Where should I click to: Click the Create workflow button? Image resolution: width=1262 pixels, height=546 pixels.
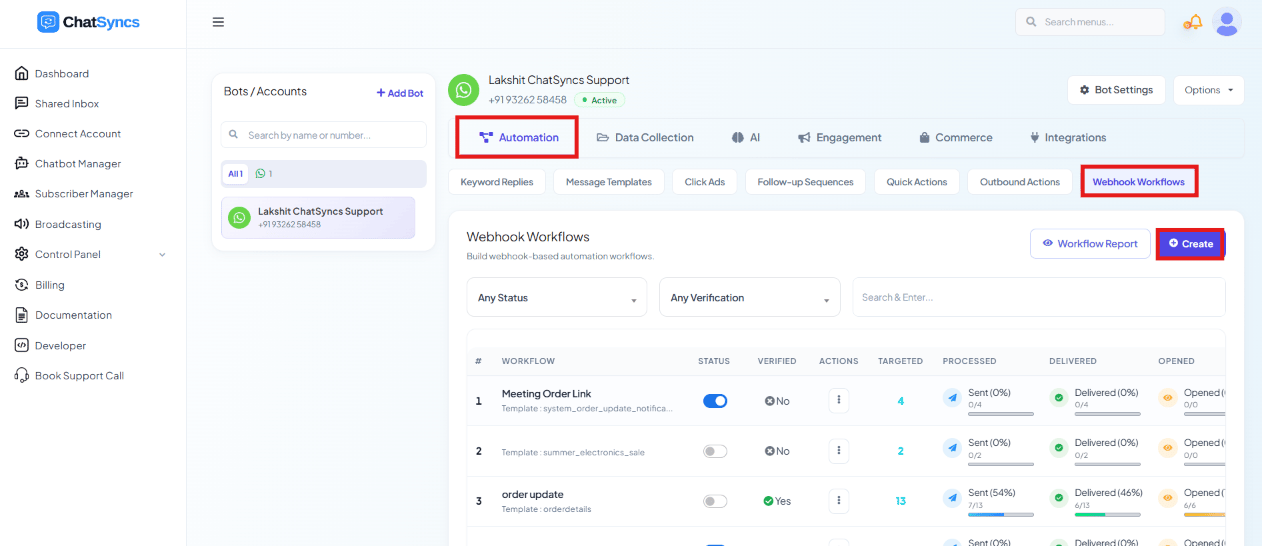1190,243
